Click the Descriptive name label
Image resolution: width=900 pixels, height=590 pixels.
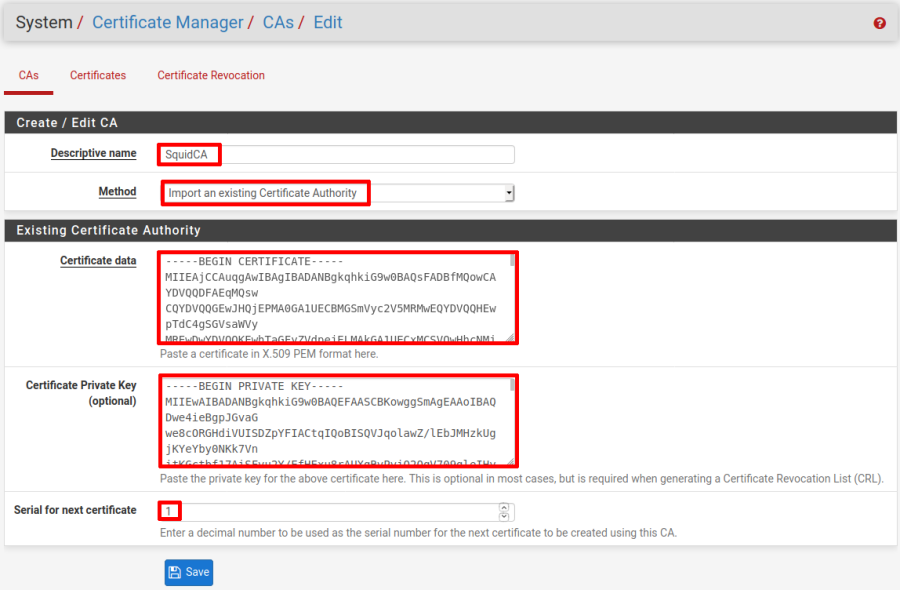[x=93, y=154]
